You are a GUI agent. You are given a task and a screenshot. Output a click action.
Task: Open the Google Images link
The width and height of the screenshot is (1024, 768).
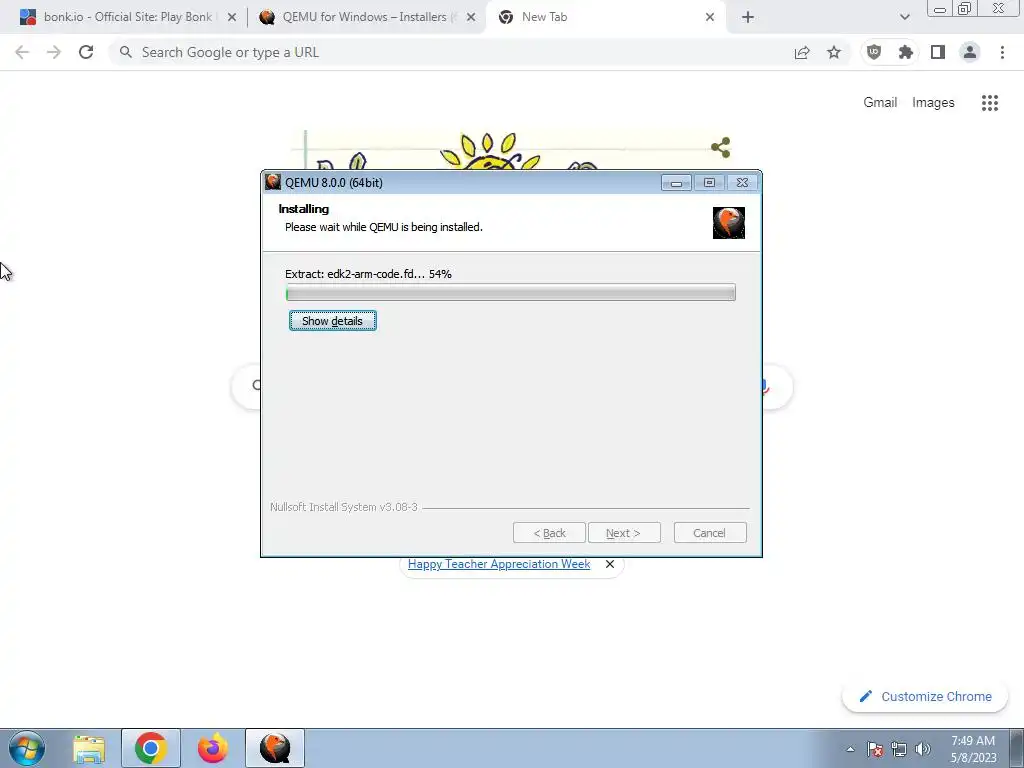tap(933, 103)
